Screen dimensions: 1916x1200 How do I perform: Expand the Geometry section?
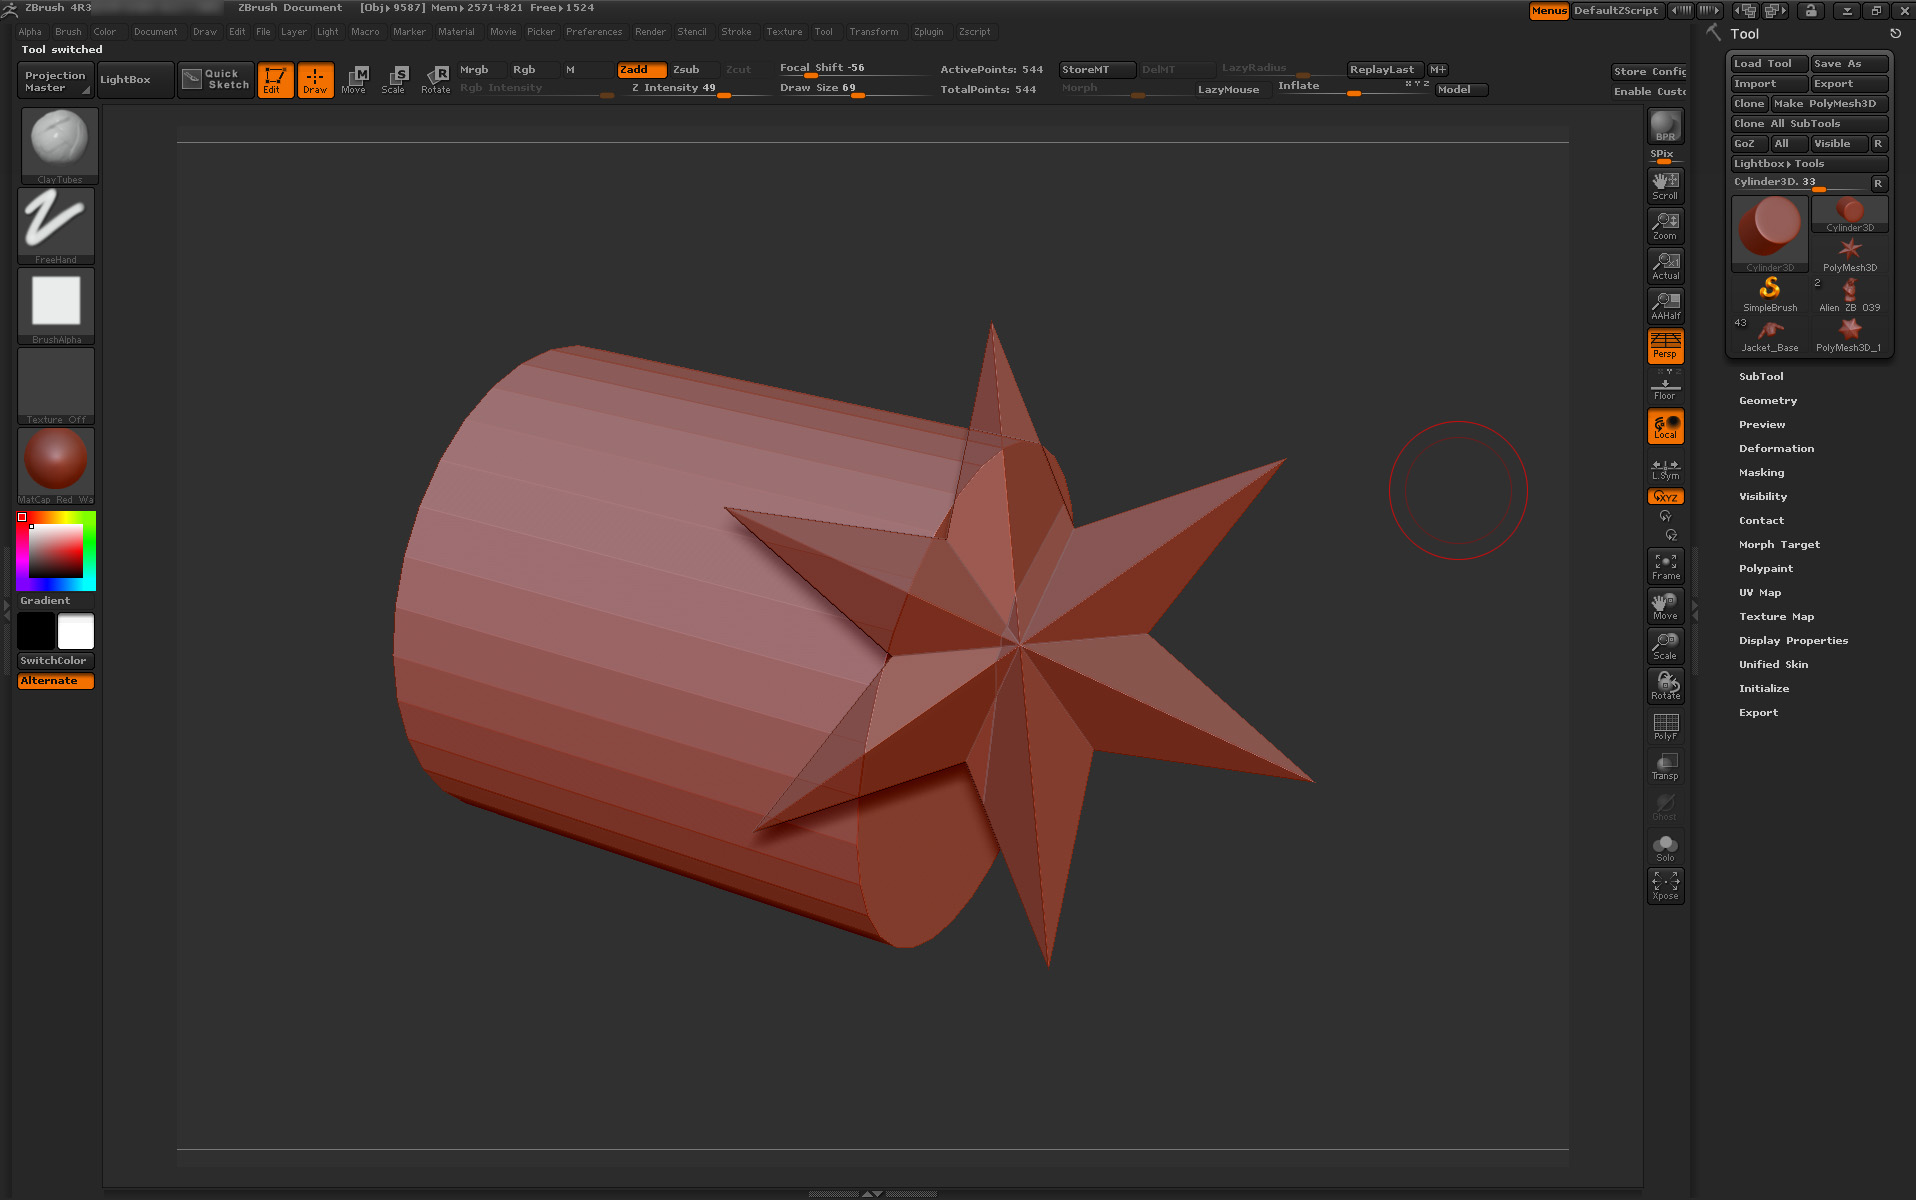1767,400
